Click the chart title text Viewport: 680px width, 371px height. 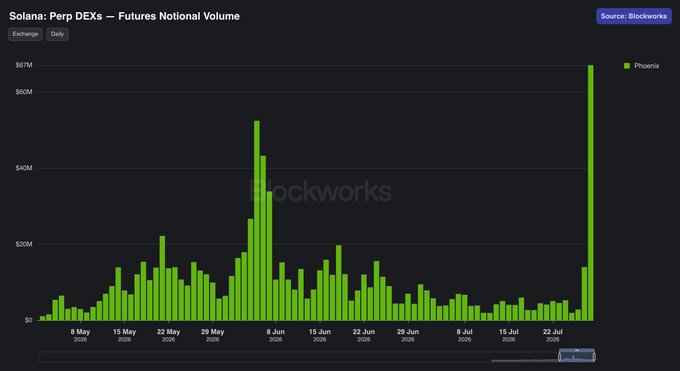(x=124, y=16)
